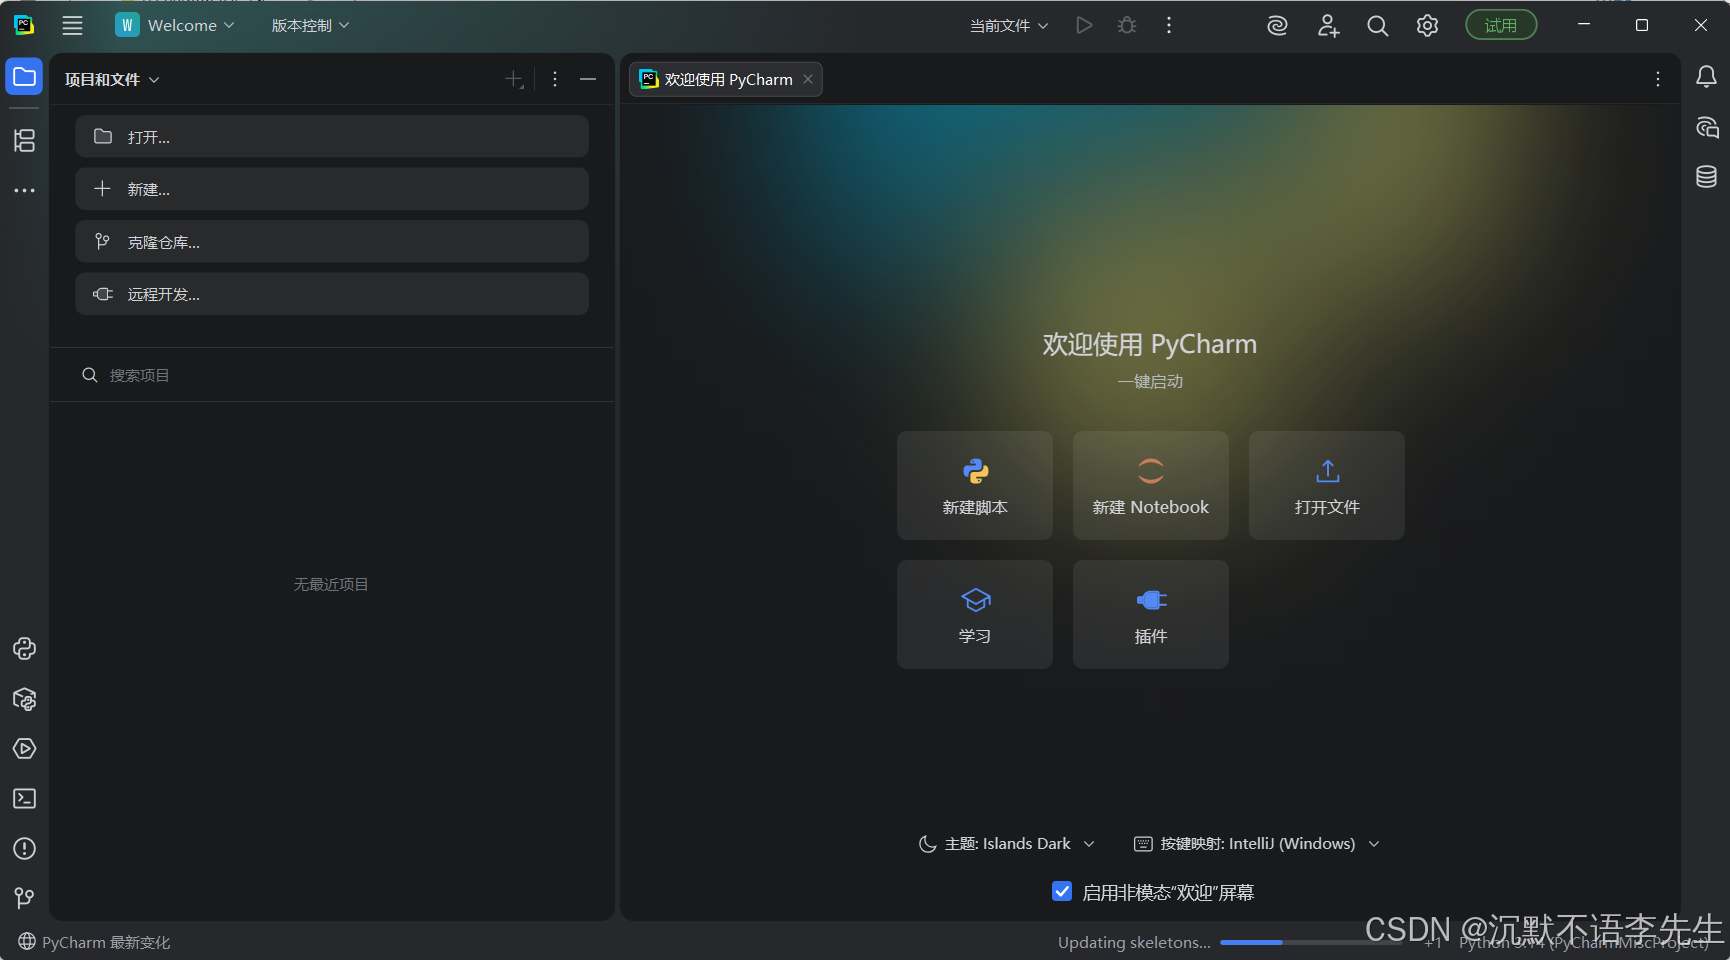The height and width of the screenshot is (960, 1730).
Task: Open the Python Console tool window
Action: (x=24, y=649)
